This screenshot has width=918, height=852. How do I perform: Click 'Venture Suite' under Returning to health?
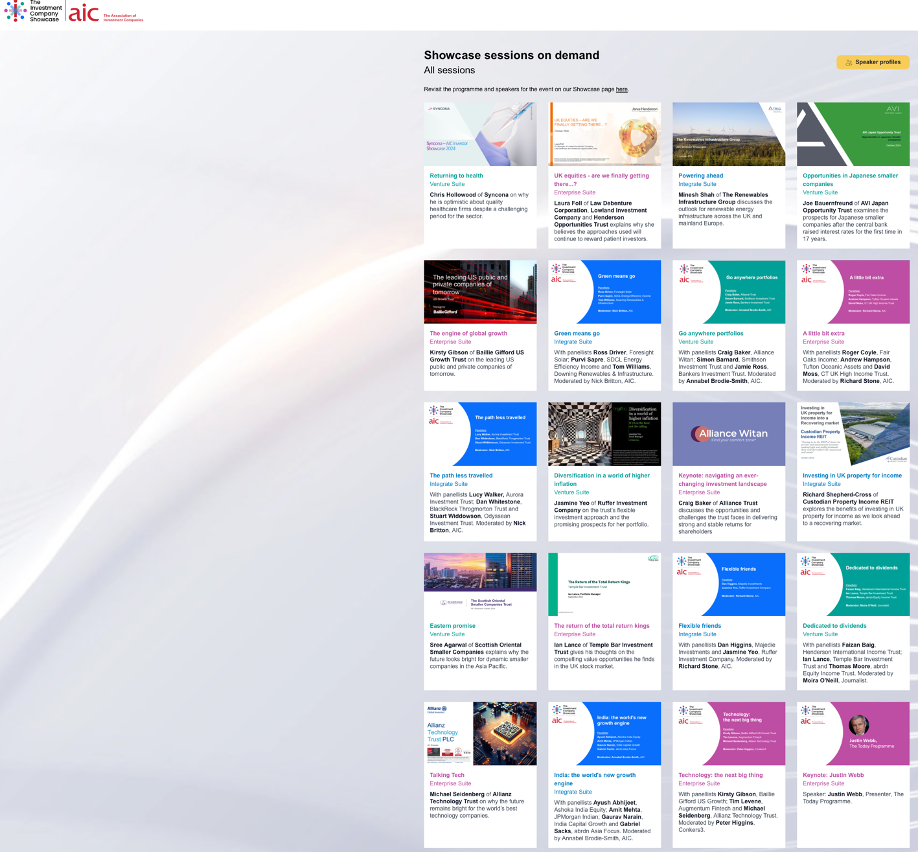tap(447, 184)
